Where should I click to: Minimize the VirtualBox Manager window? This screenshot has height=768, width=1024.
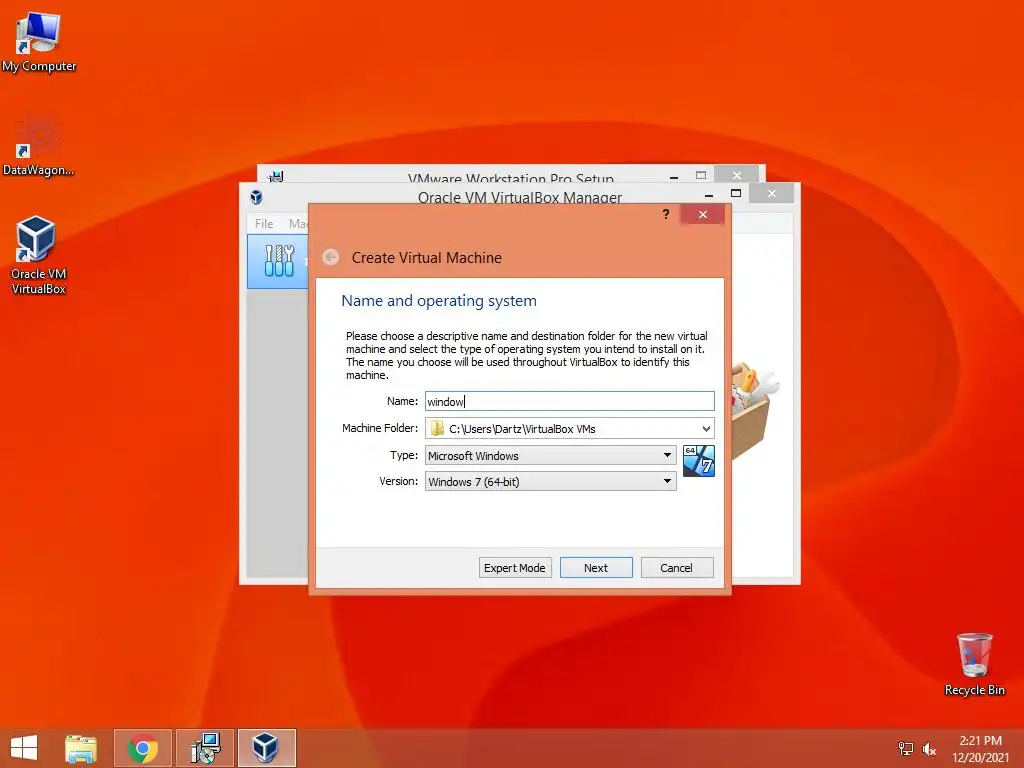pos(709,194)
